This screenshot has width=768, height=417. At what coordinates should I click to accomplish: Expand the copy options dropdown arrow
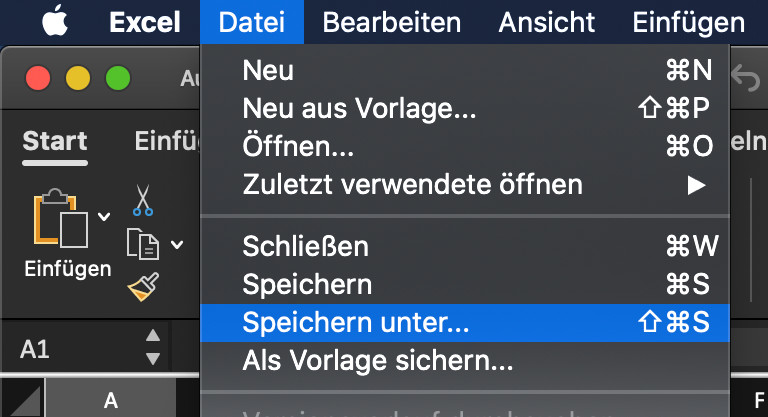coord(177,244)
